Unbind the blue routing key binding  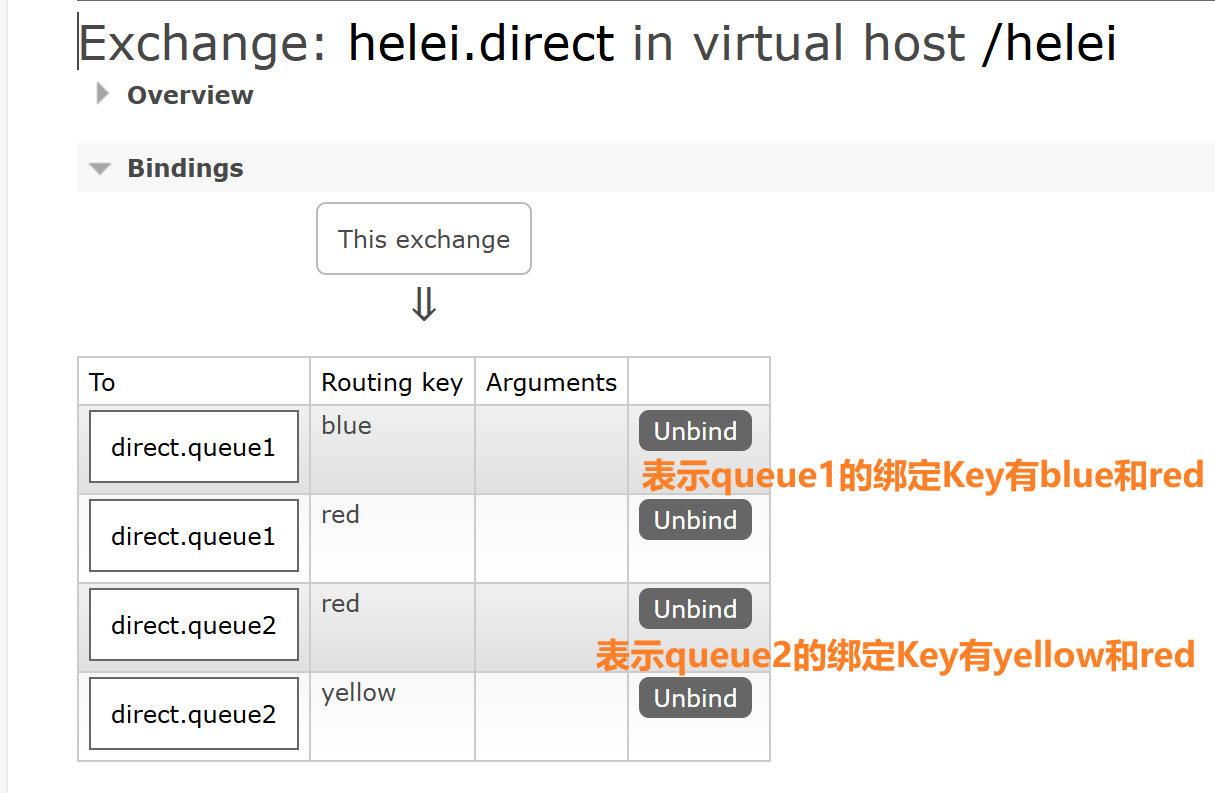pos(695,431)
